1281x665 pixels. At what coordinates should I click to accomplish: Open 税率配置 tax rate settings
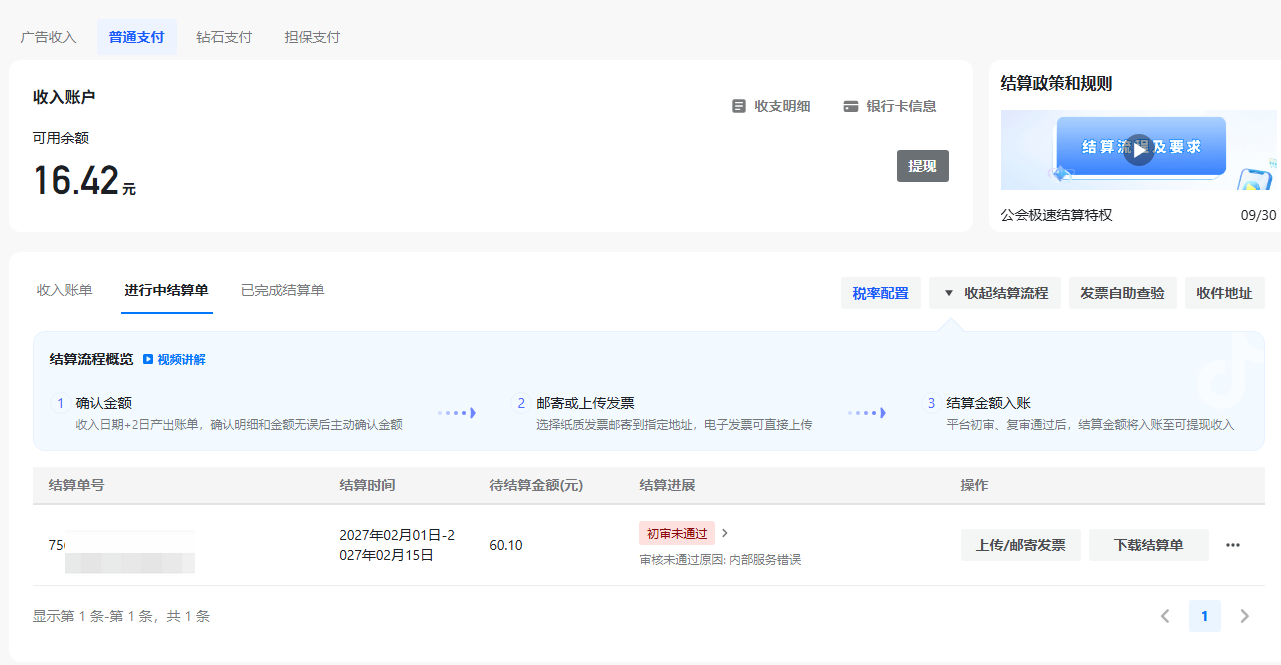tap(880, 293)
